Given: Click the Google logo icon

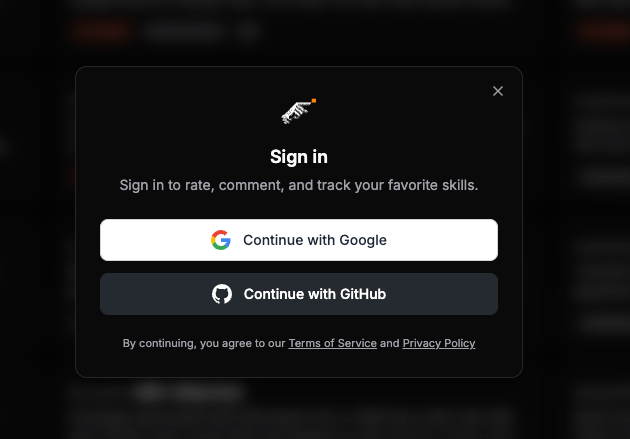Looking at the screenshot, I should [x=221, y=240].
